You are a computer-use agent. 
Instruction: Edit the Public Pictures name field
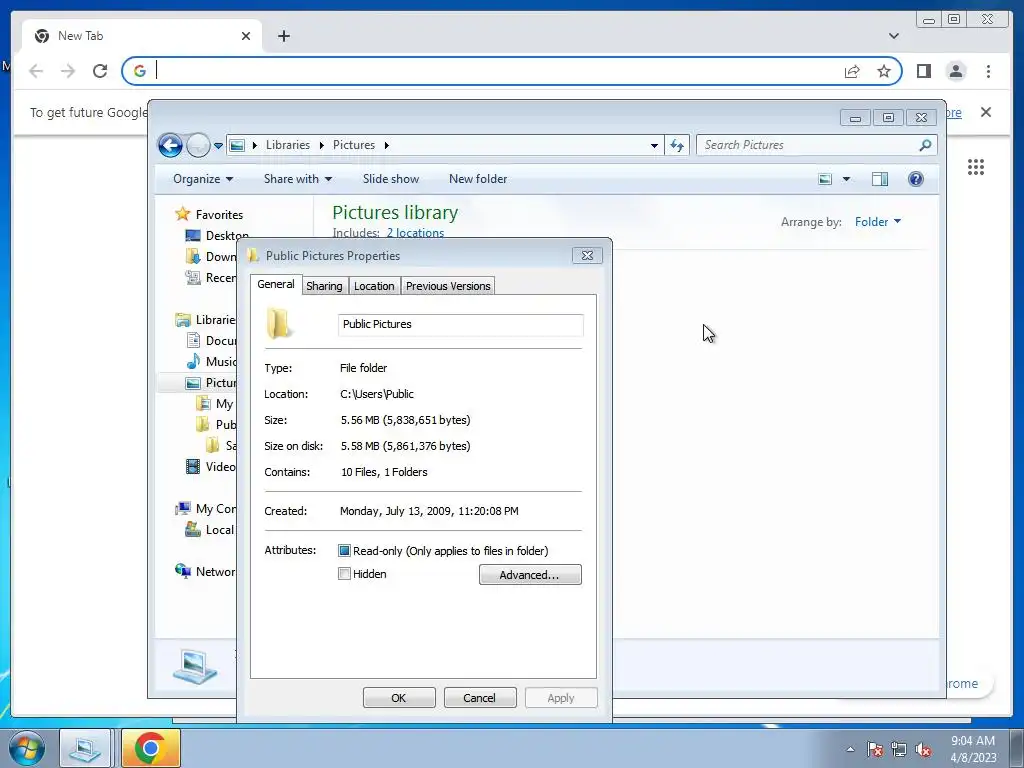point(460,325)
